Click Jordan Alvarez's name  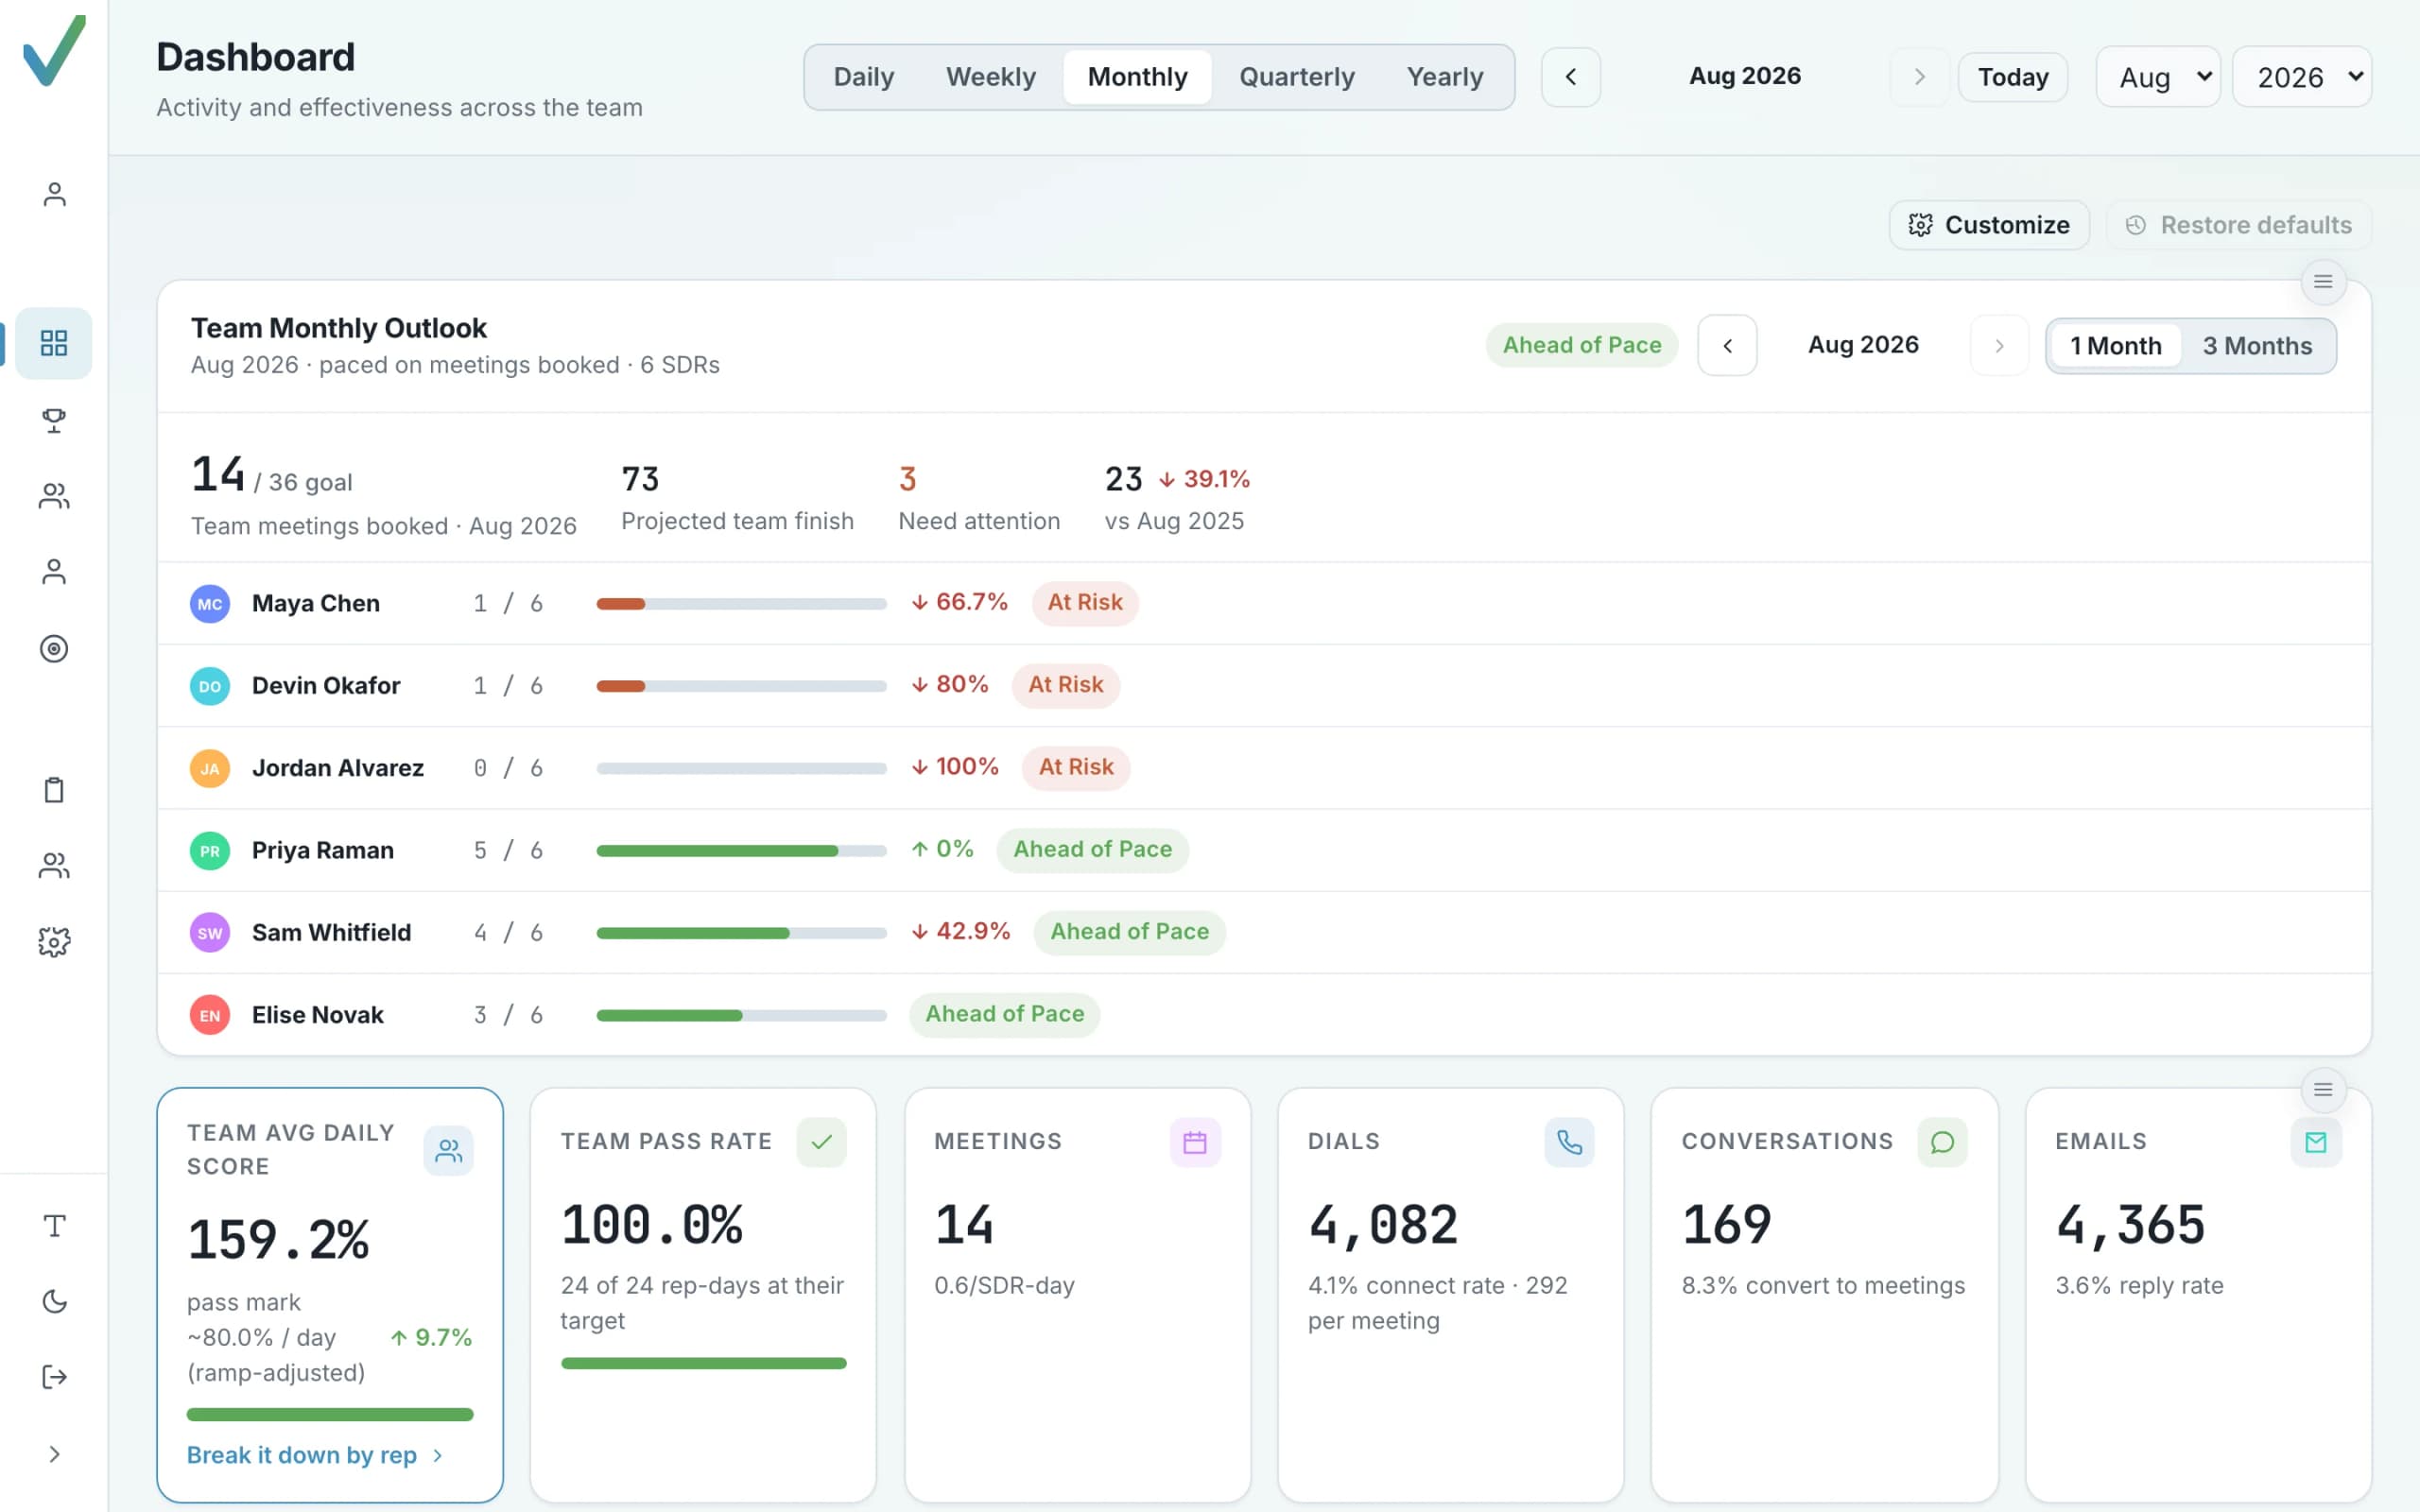tap(338, 768)
